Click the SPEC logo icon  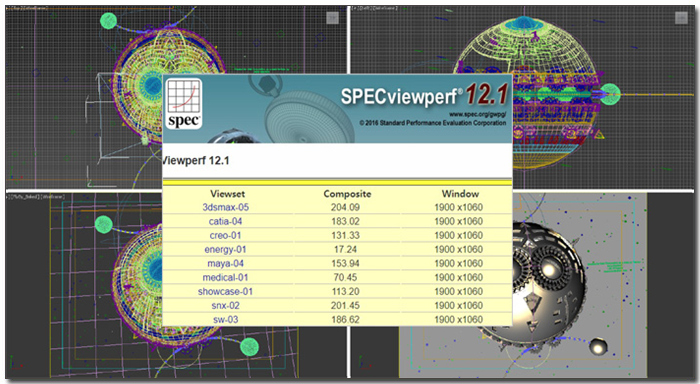tap(184, 104)
